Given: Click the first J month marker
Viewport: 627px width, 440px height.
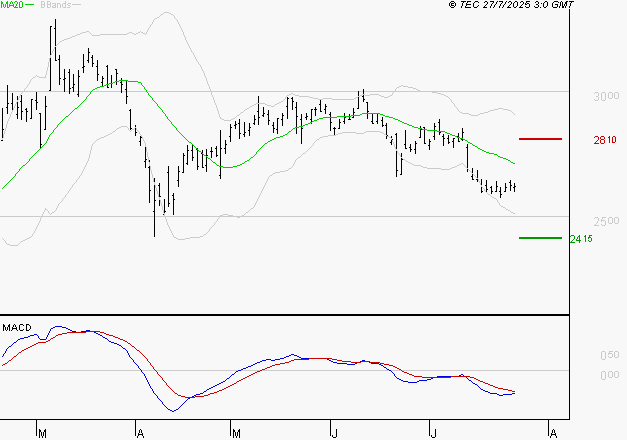Looking at the screenshot, I should pos(335,434).
